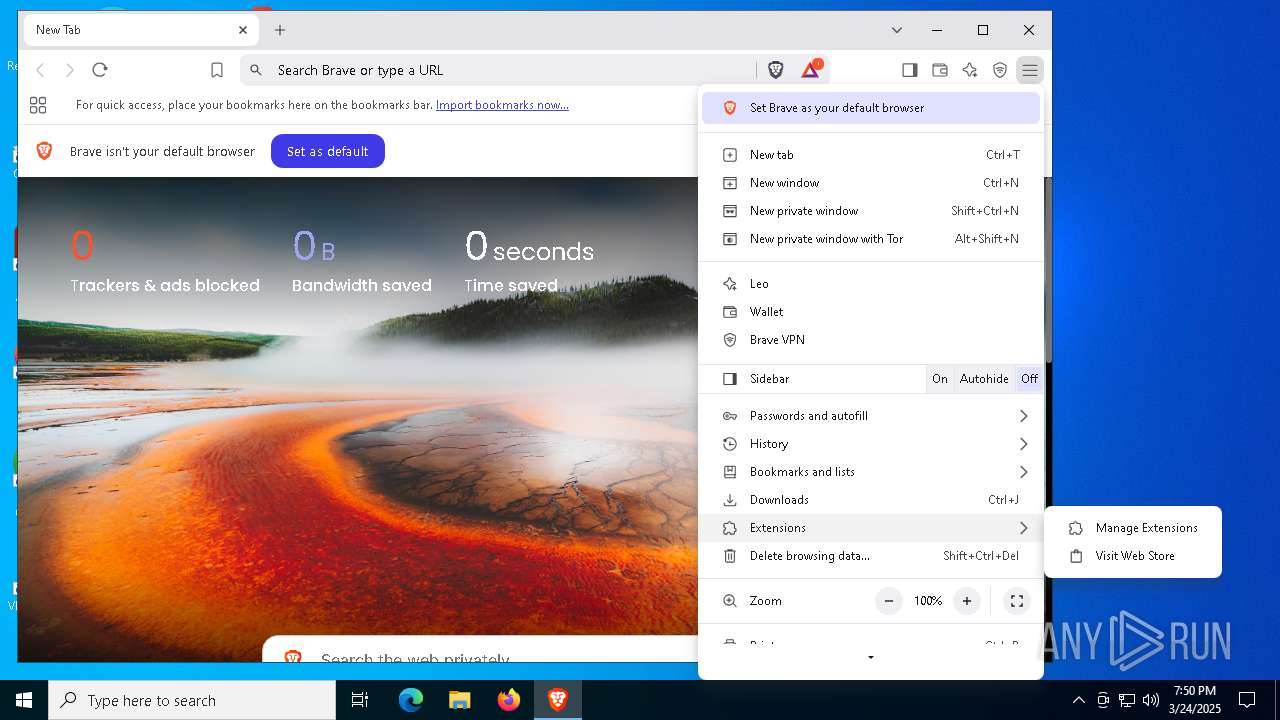This screenshot has height=720, width=1280.
Task: Click the Brave taskbar icon
Action: (557, 700)
